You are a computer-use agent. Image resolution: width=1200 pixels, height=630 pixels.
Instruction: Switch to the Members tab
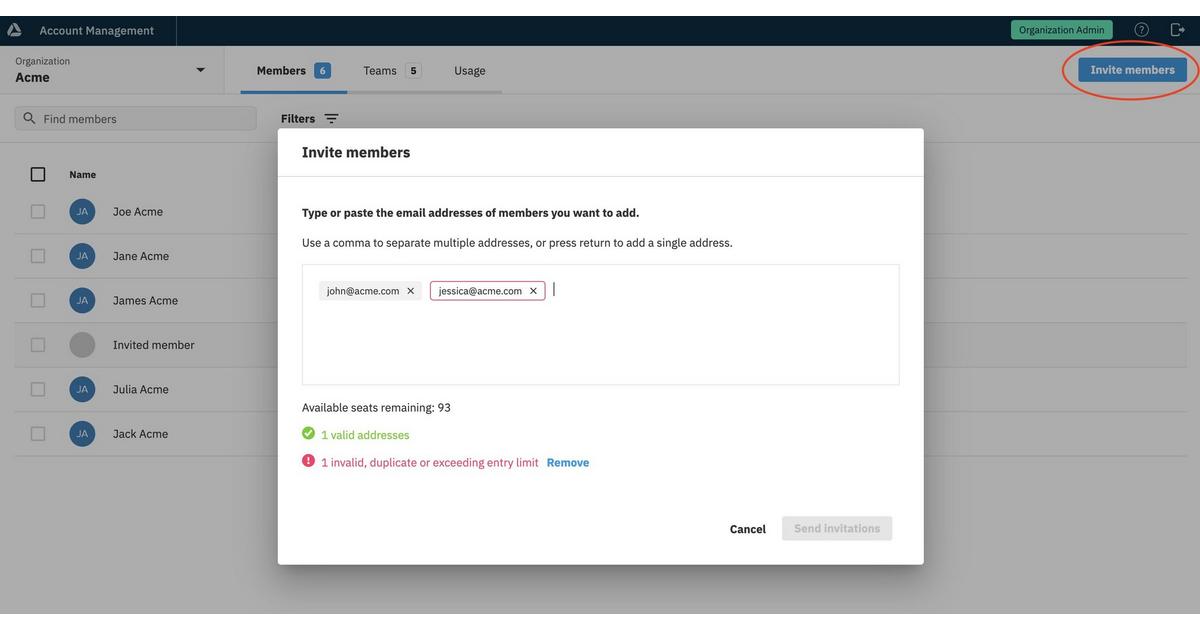[293, 70]
